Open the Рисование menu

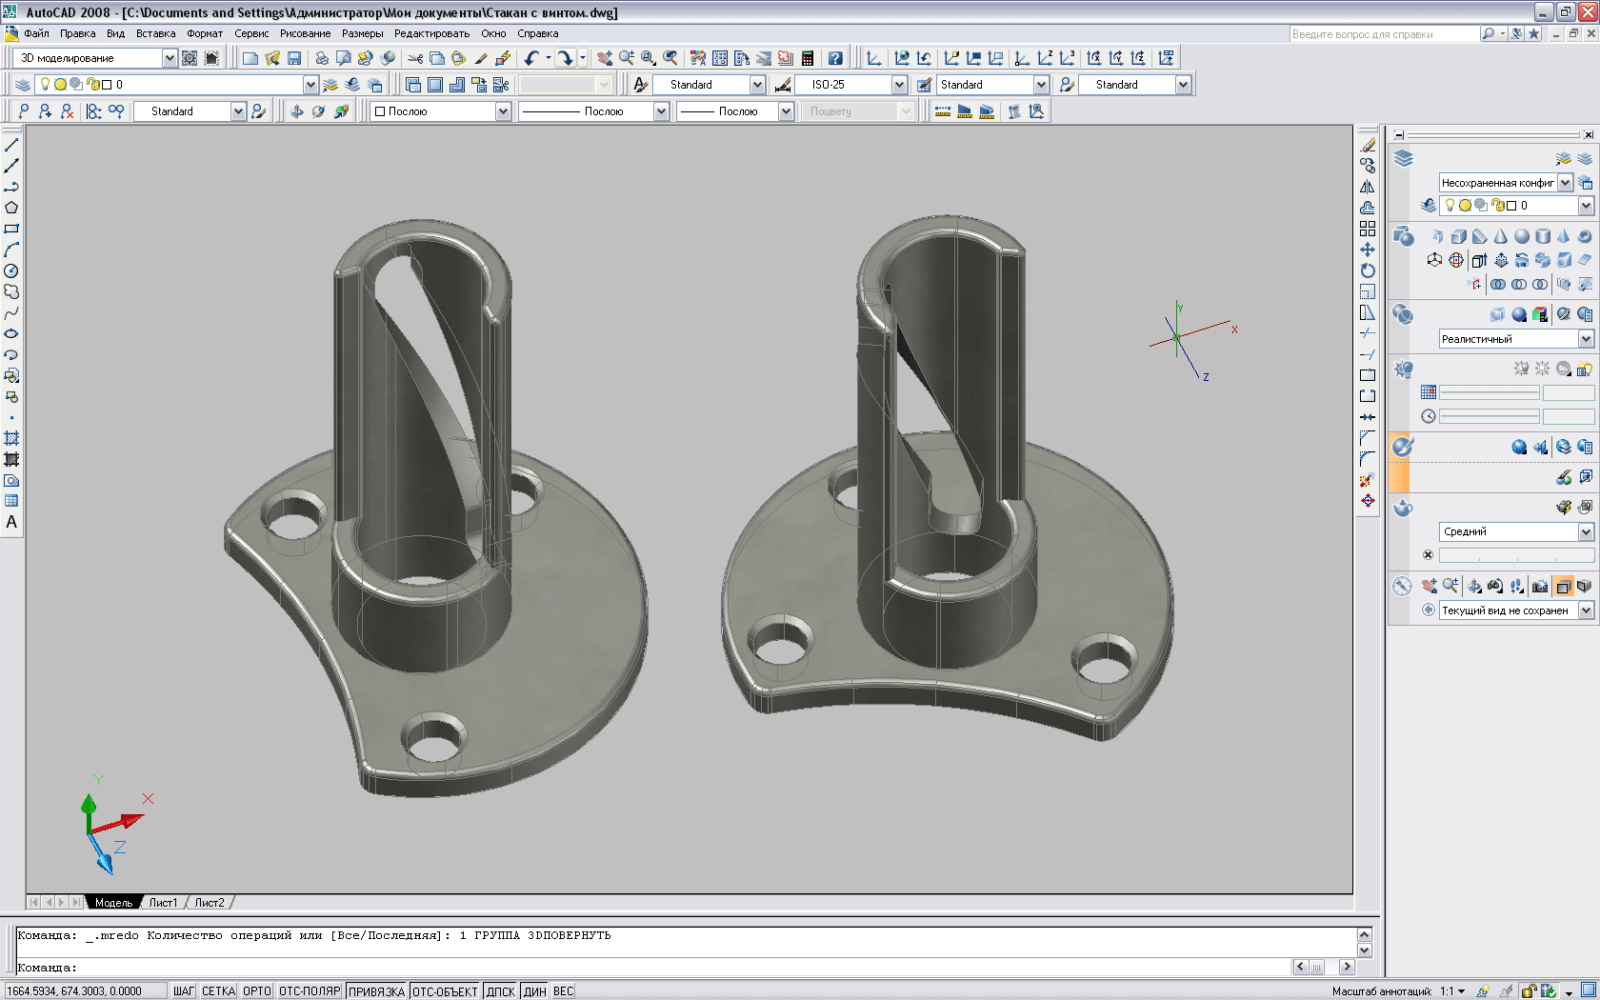(305, 33)
